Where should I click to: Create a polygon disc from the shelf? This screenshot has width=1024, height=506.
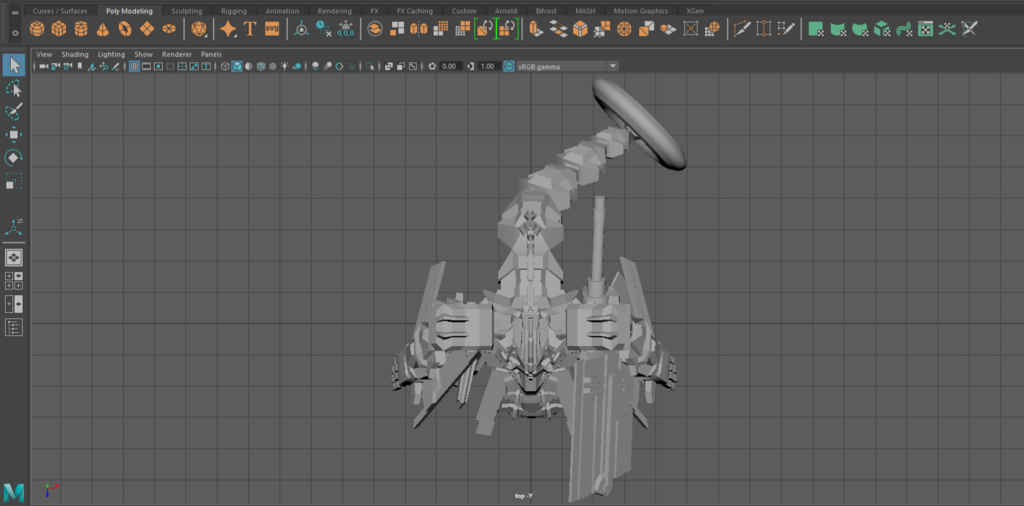[x=169, y=29]
